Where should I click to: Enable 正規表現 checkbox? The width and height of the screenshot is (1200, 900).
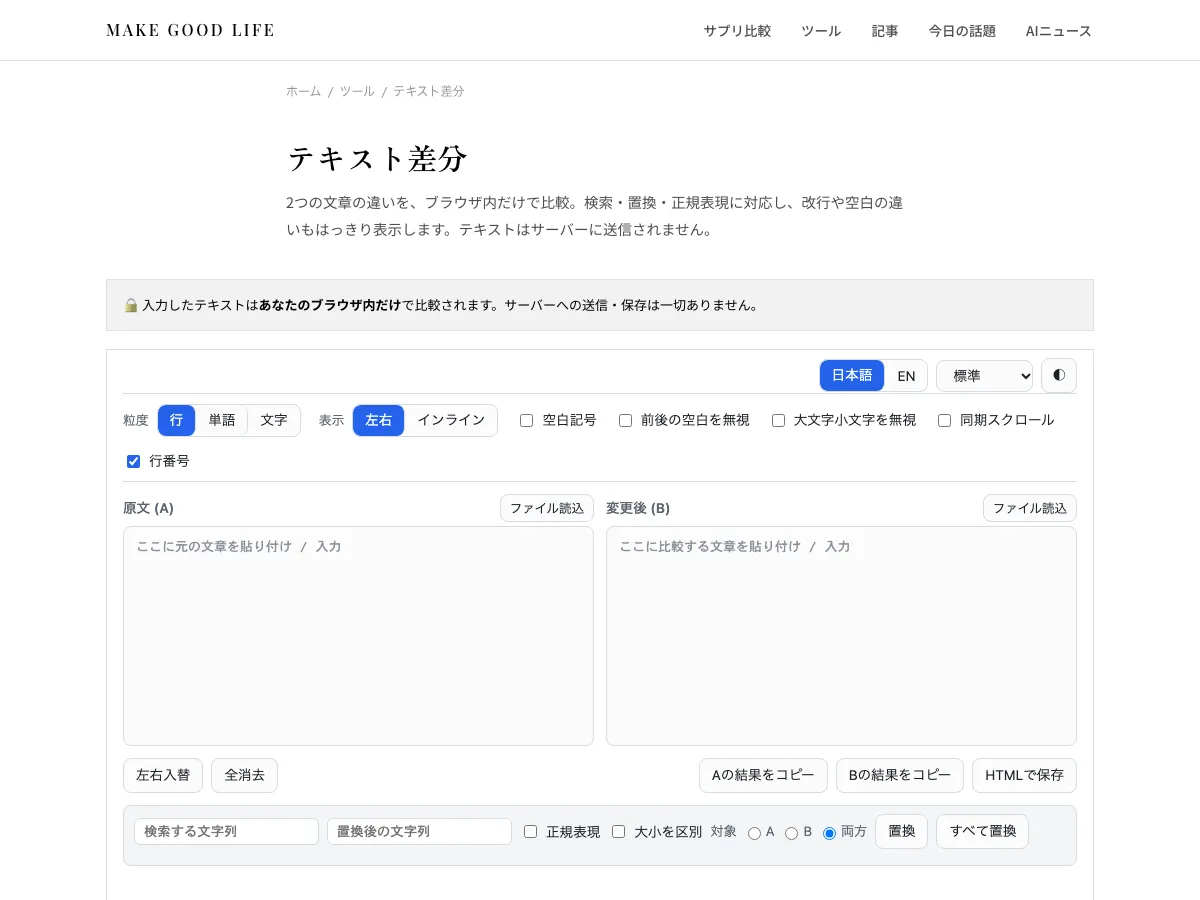530,831
